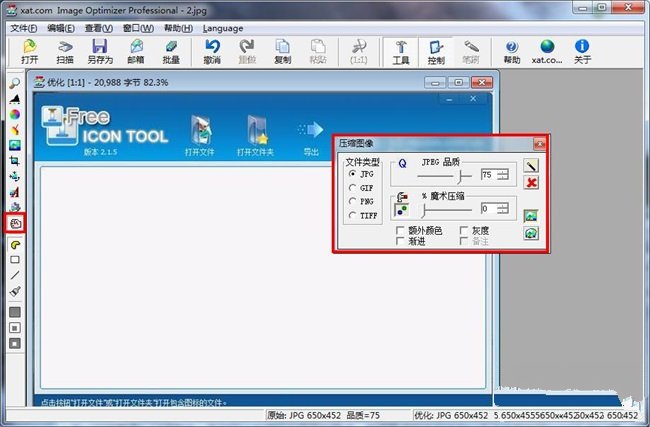The width and height of the screenshot is (650, 427).
Task: Select the TIFF file type radio button
Action: tap(352, 215)
